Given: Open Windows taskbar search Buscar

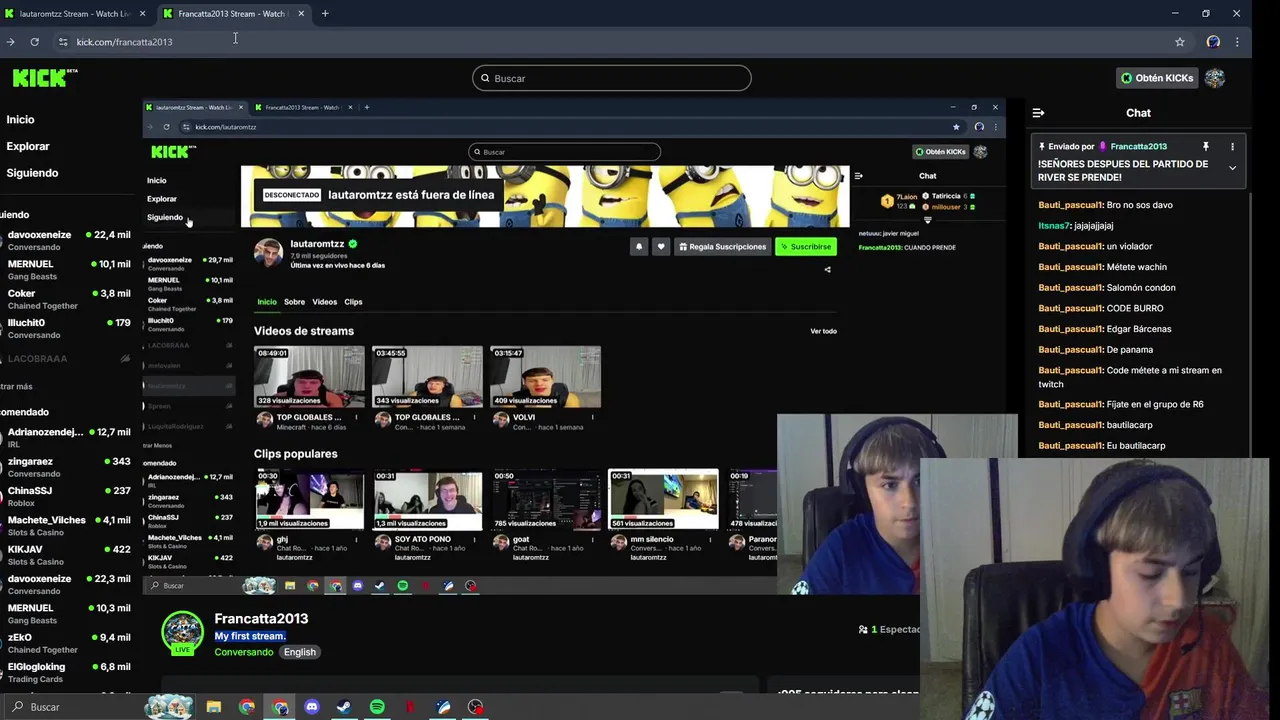Looking at the screenshot, I should pyautogui.click(x=72, y=707).
